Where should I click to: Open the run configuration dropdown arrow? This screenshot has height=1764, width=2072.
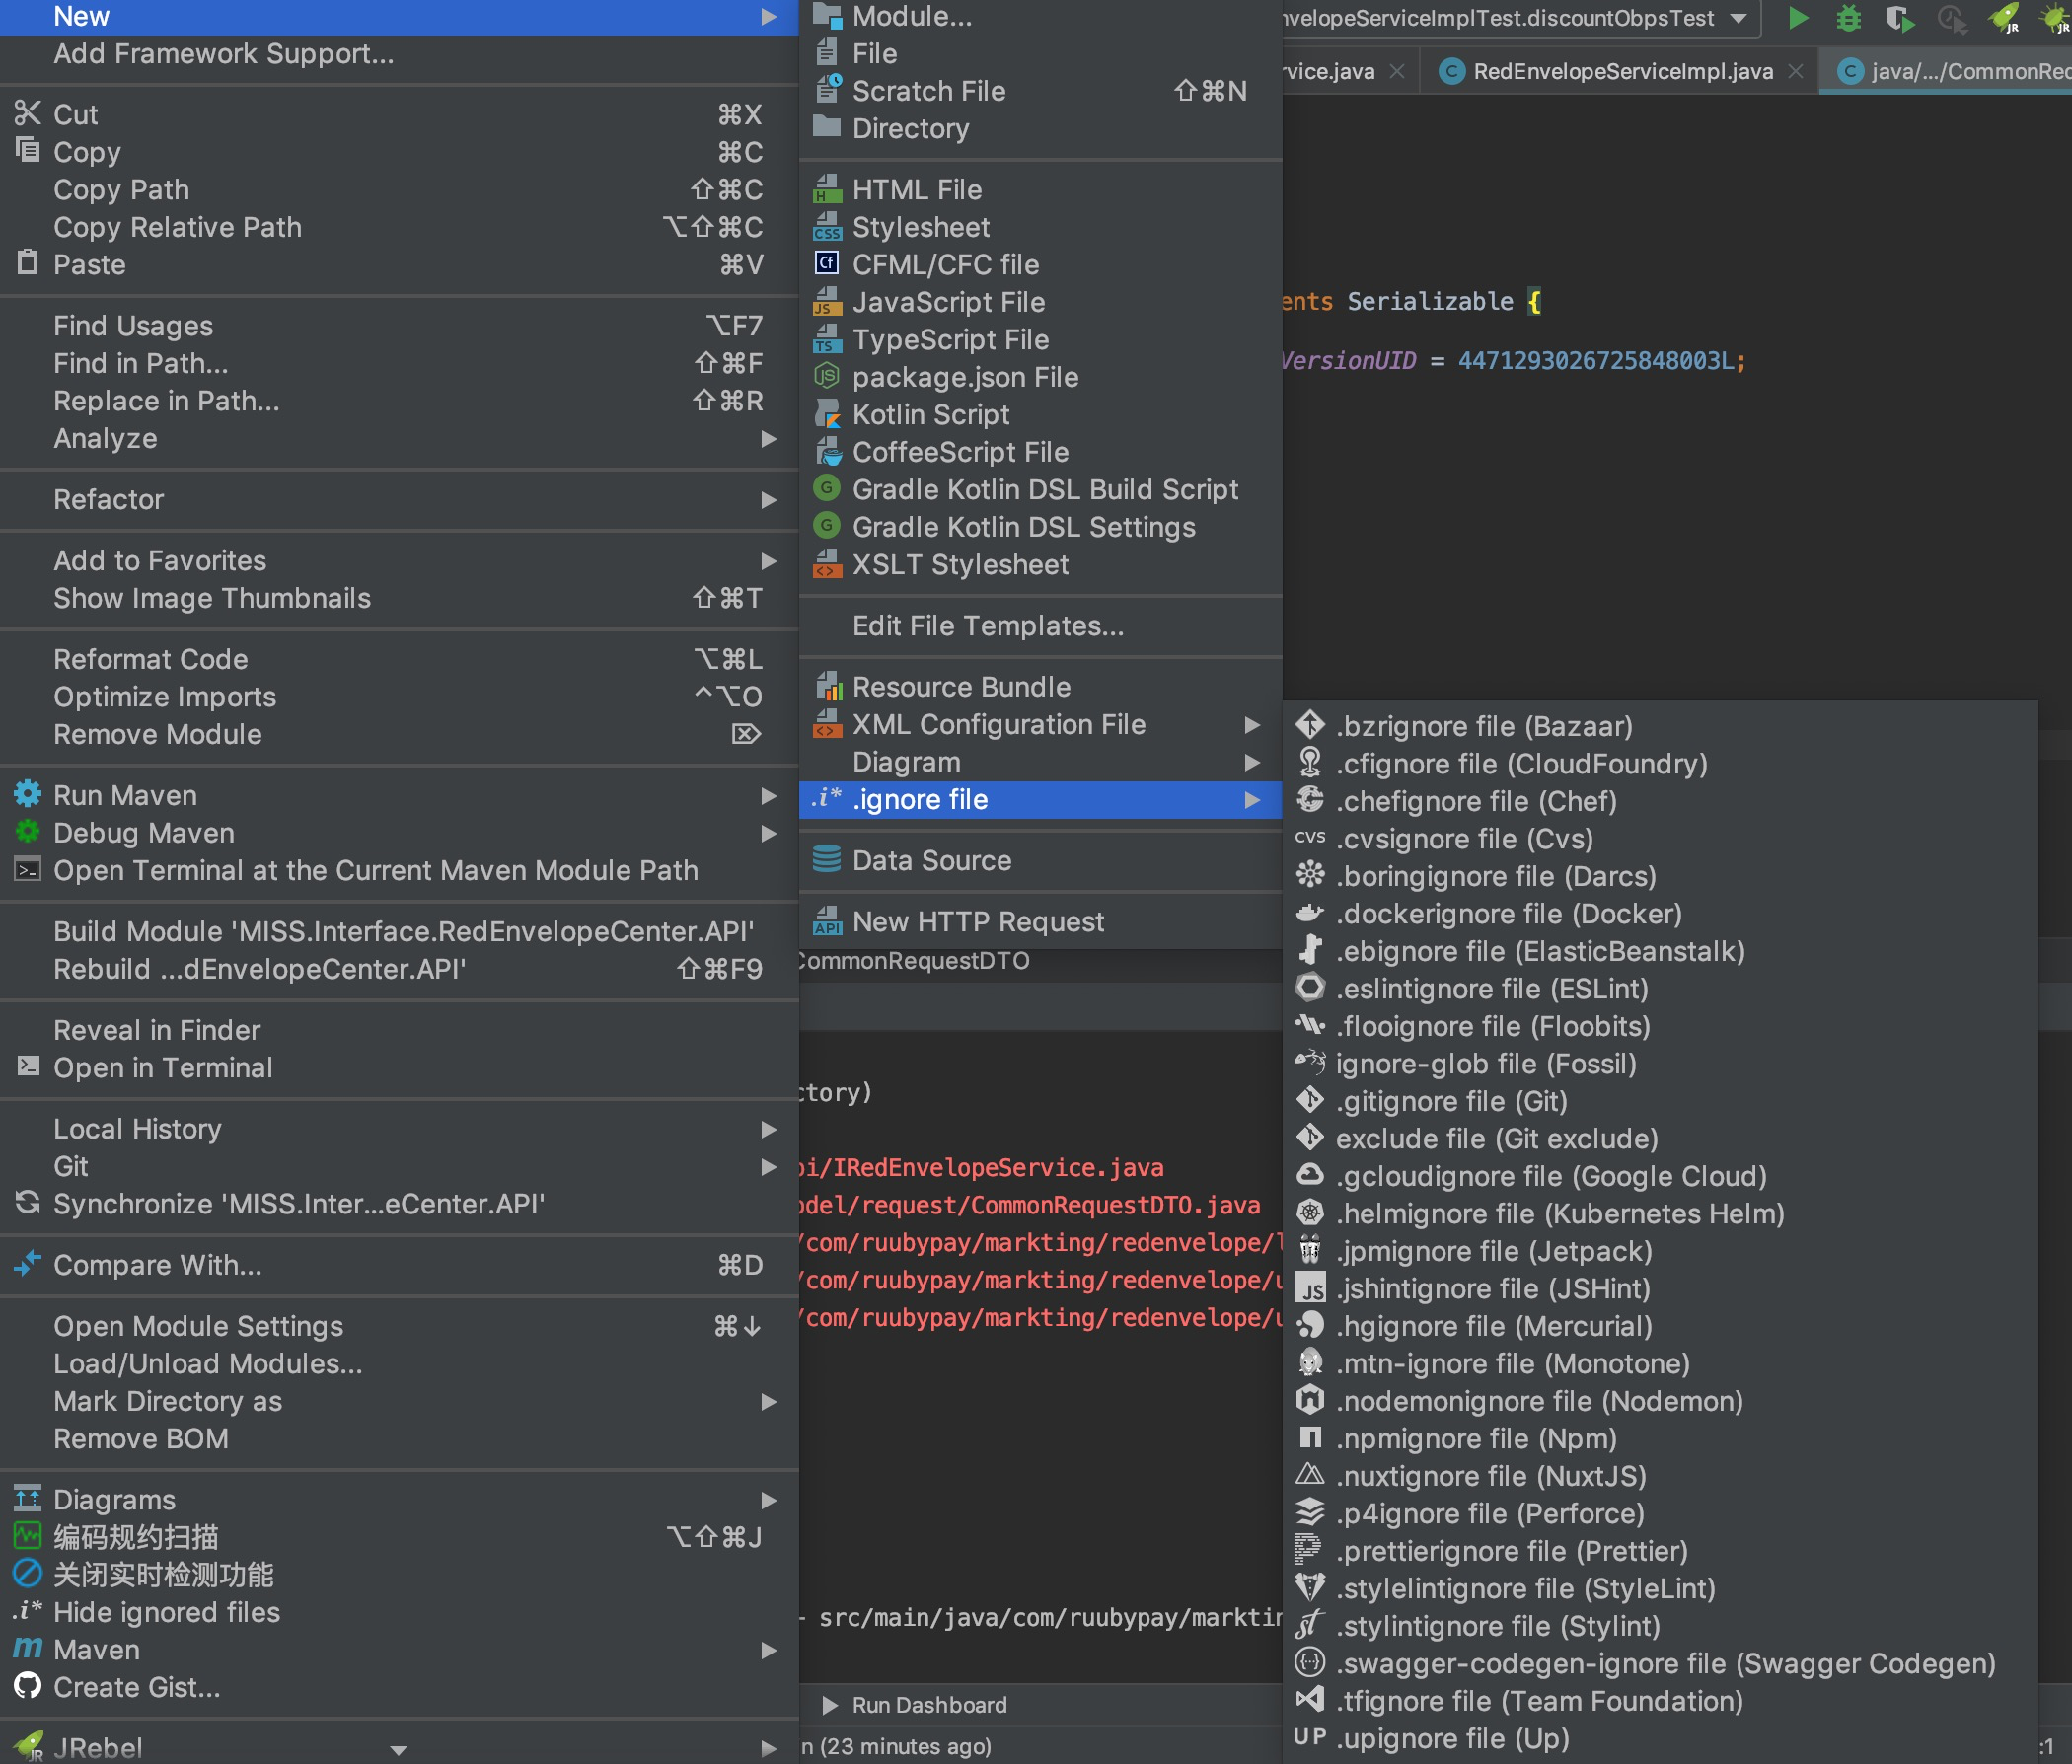pos(1738,18)
